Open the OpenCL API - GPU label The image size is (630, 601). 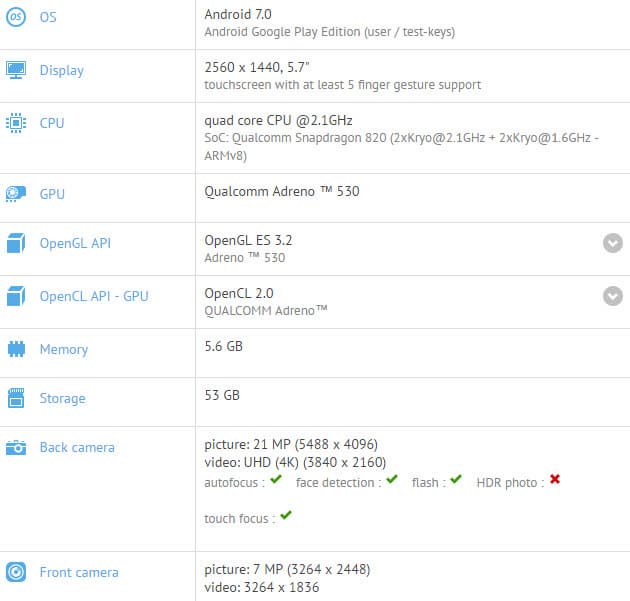point(94,296)
